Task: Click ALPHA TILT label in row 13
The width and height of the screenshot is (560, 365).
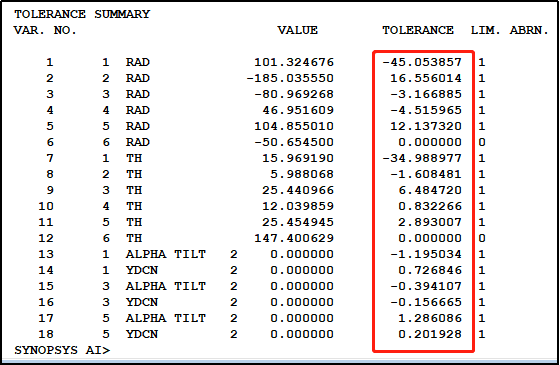Action: (x=166, y=254)
